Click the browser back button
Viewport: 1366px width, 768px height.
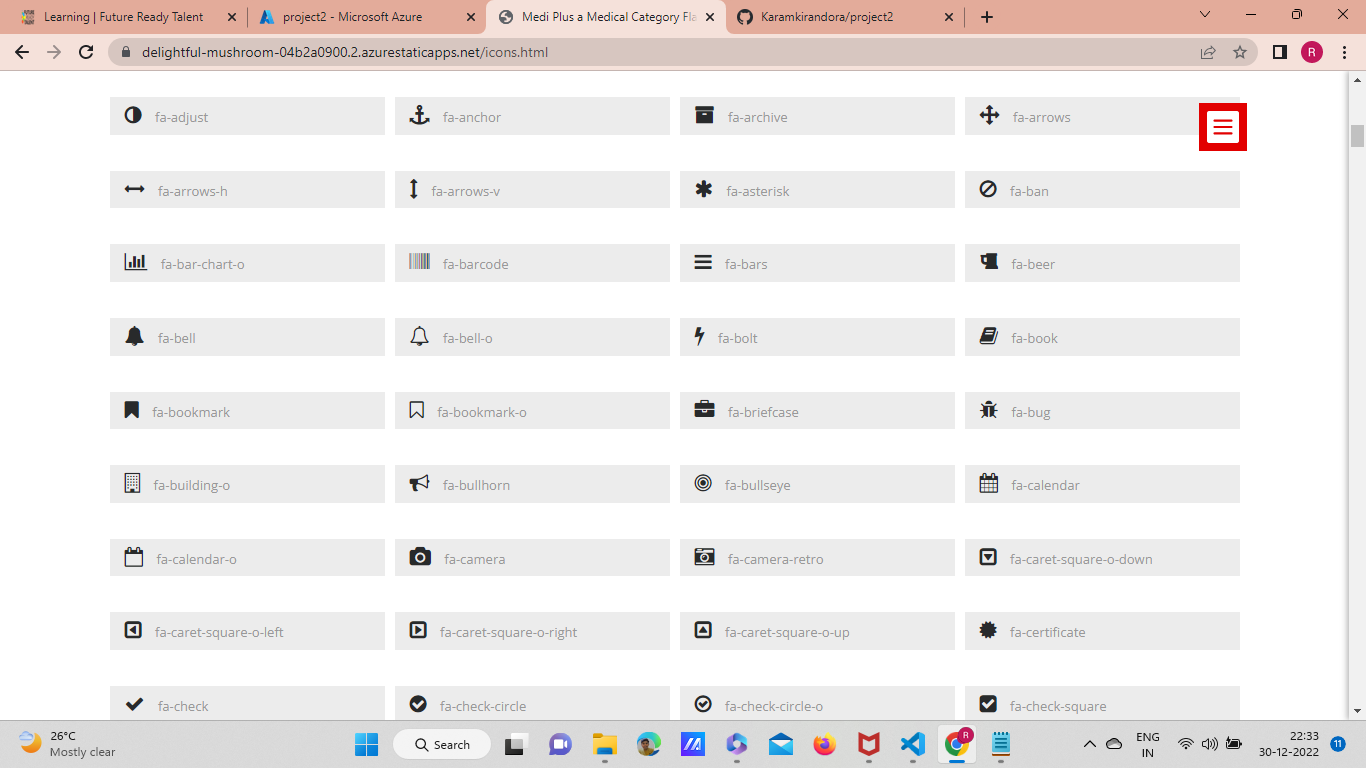coord(21,52)
